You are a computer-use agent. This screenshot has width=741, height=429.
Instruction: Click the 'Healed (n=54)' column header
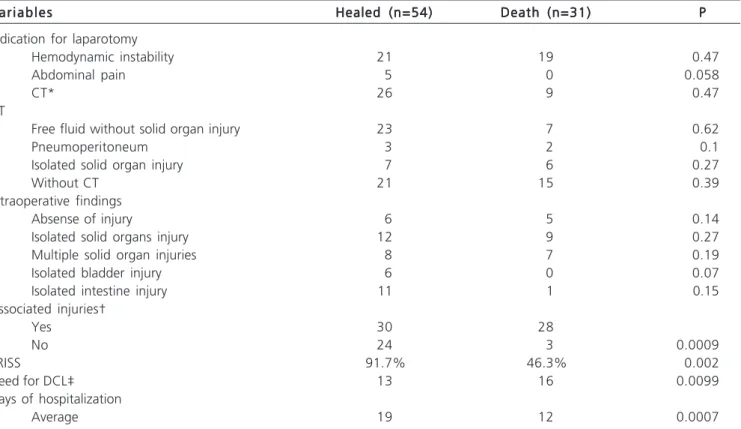point(384,12)
